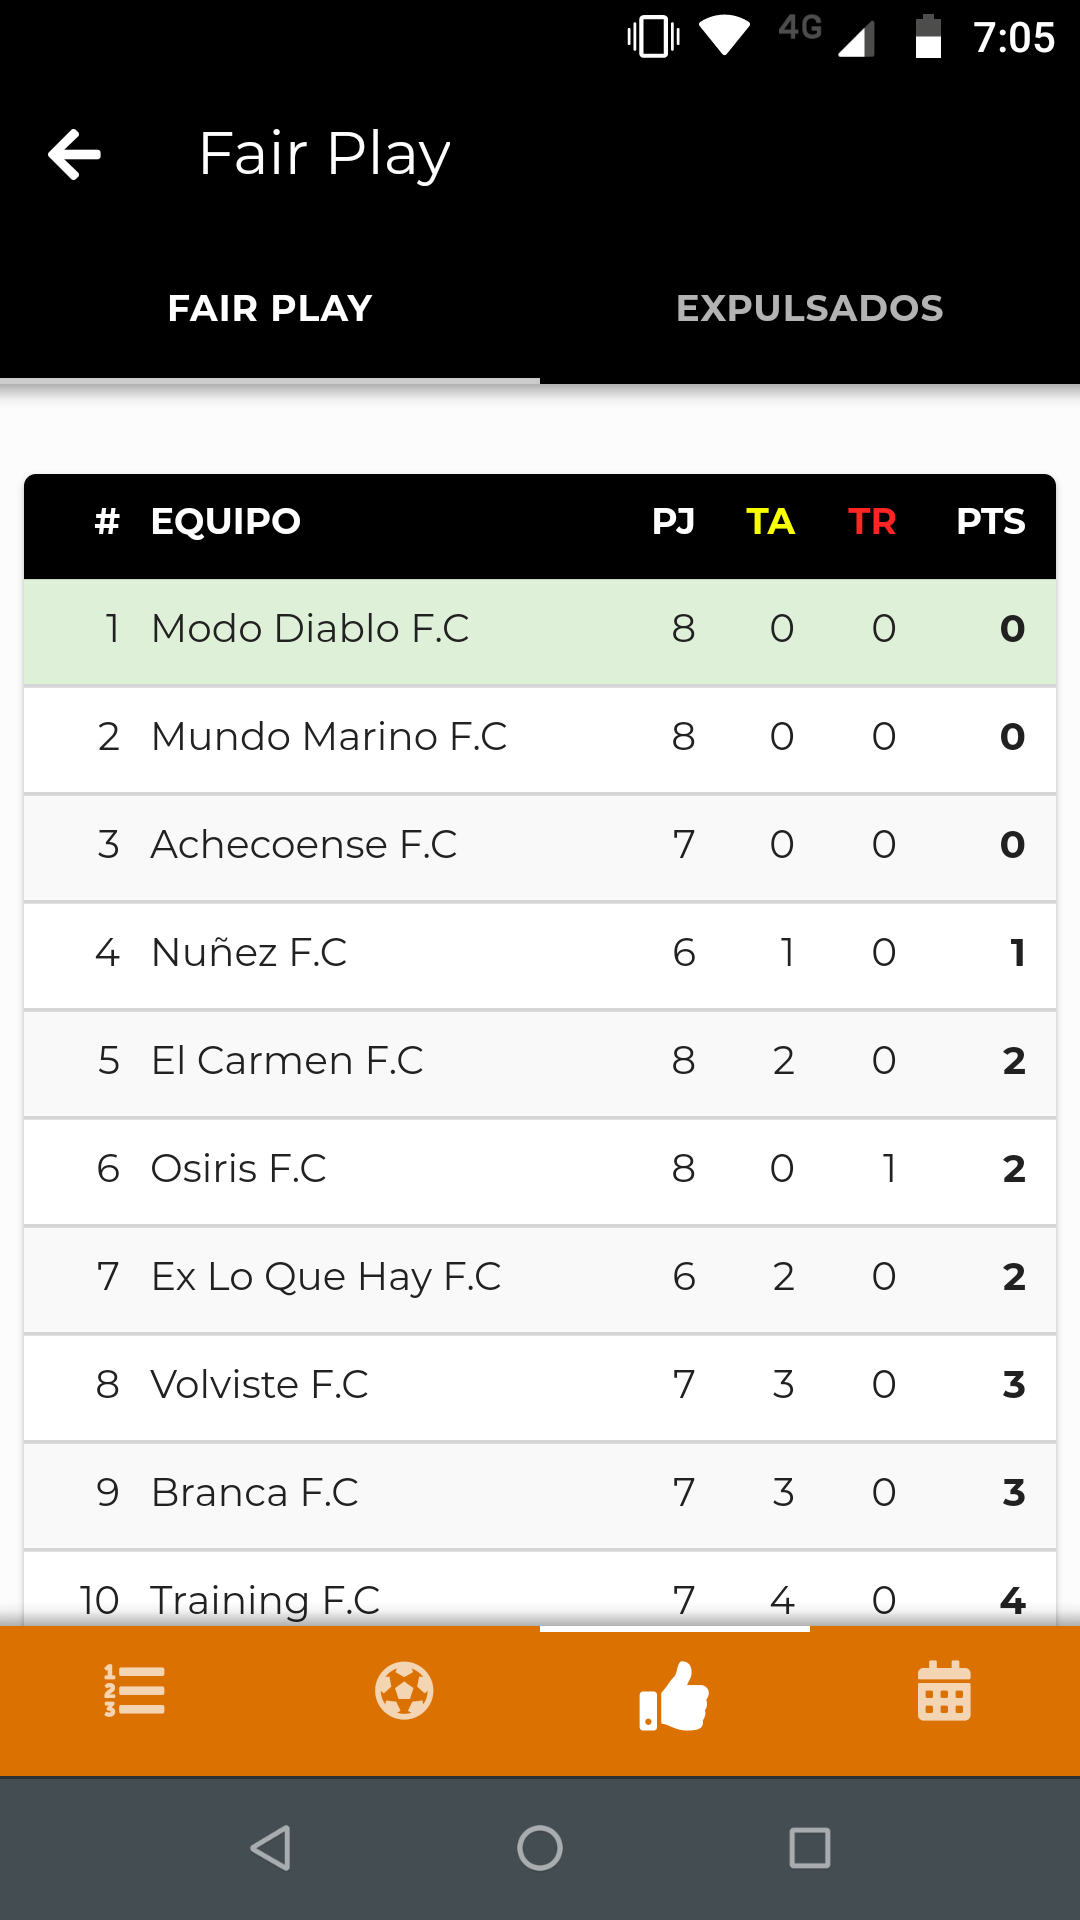
Task: Tap the thumbs-up fair play icon
Action: point(674,1695)
